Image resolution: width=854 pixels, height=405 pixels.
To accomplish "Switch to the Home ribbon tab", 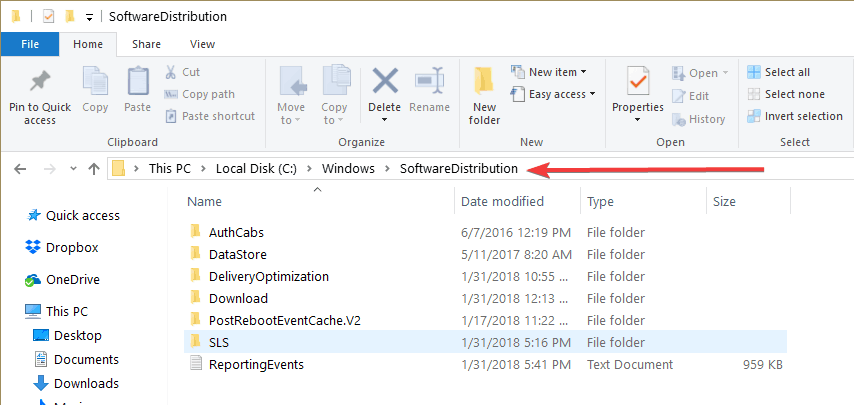I will pos(88,44).
